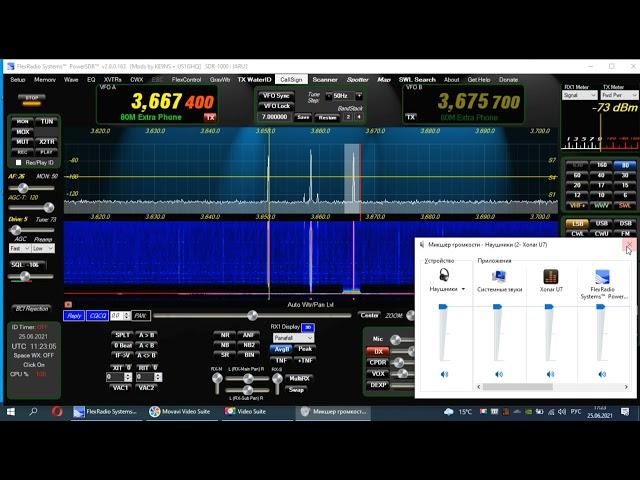Switch to Movavi Video Suite taskbar item
The image size is (640, 480).
pyautogui.click(x=180, y=411)
